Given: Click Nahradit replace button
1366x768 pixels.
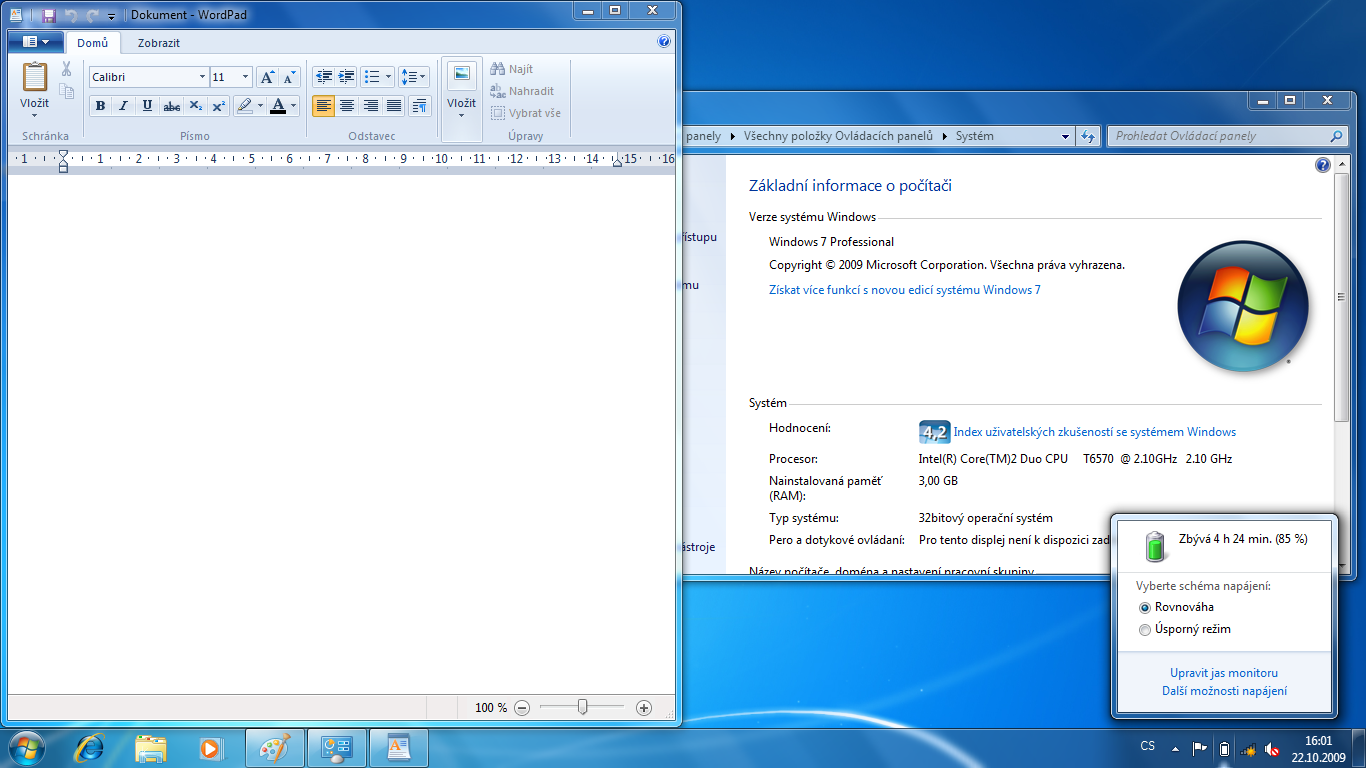Looking at the screenshot, I should point(522,91).
